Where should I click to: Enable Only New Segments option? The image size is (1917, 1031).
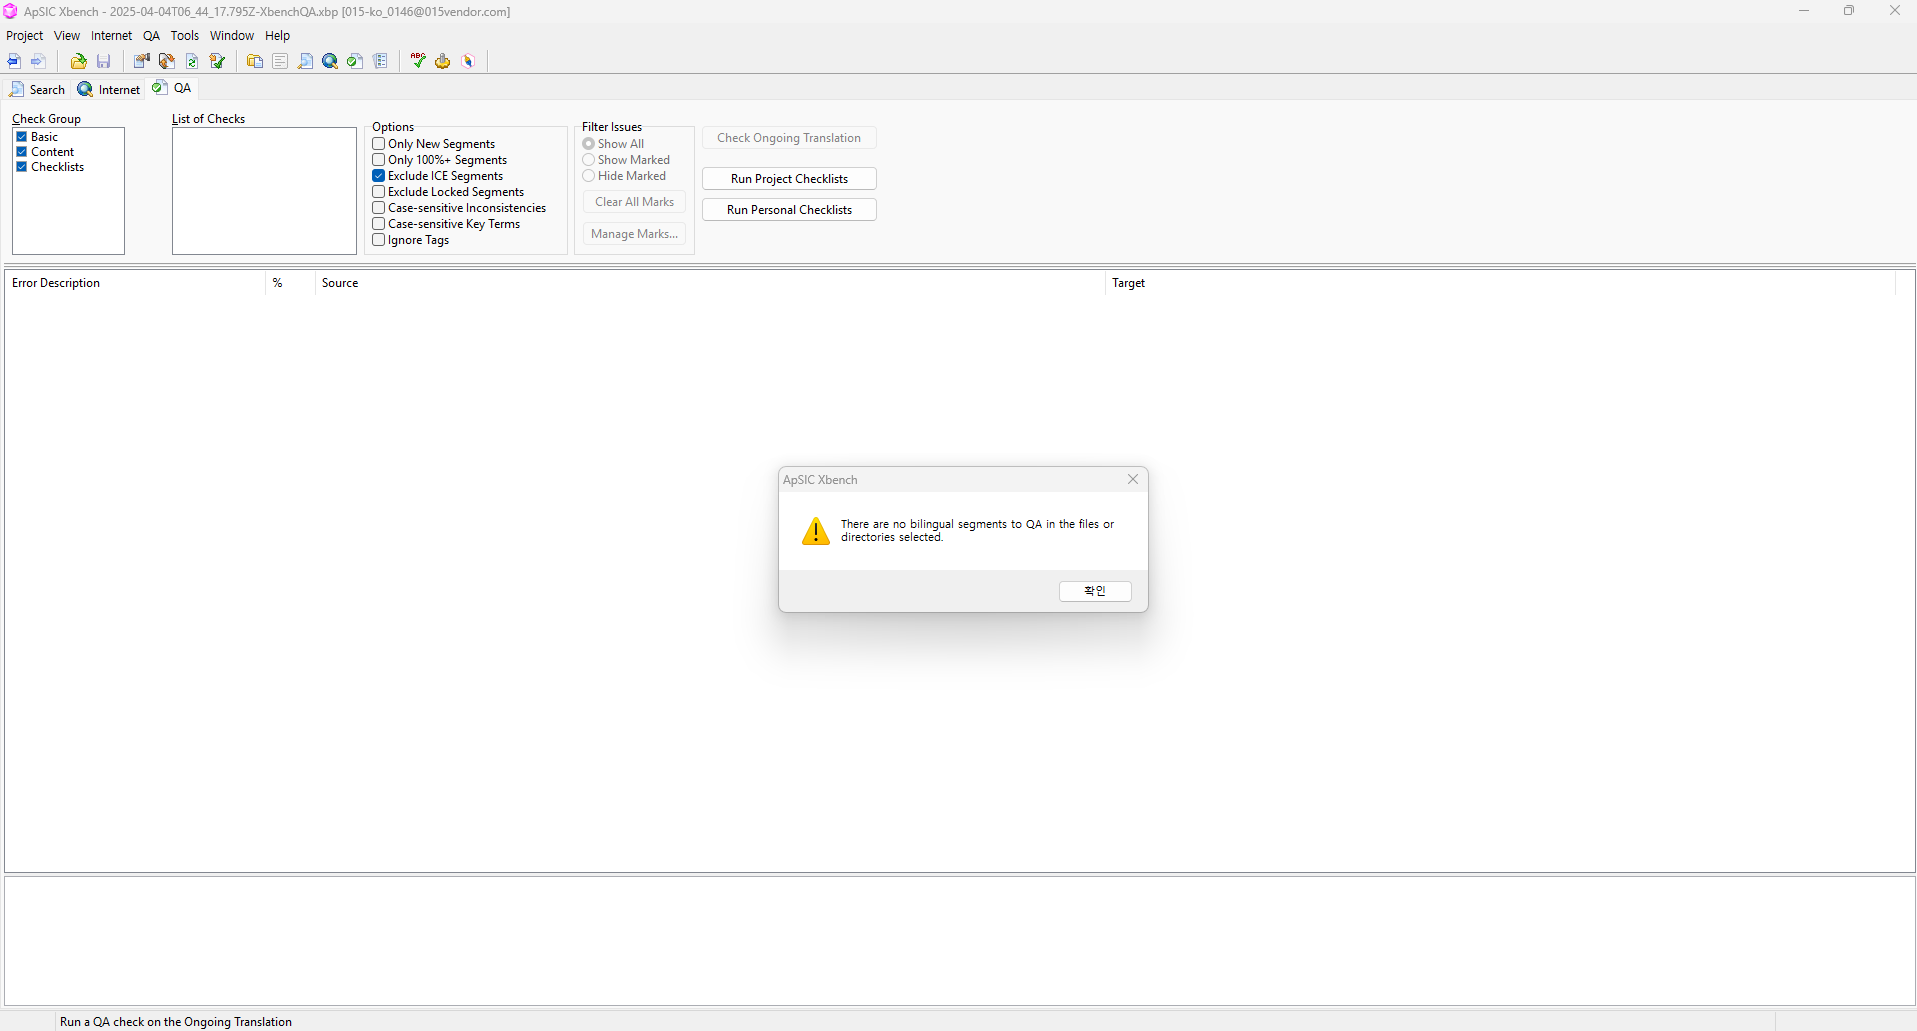click(379, 144)
